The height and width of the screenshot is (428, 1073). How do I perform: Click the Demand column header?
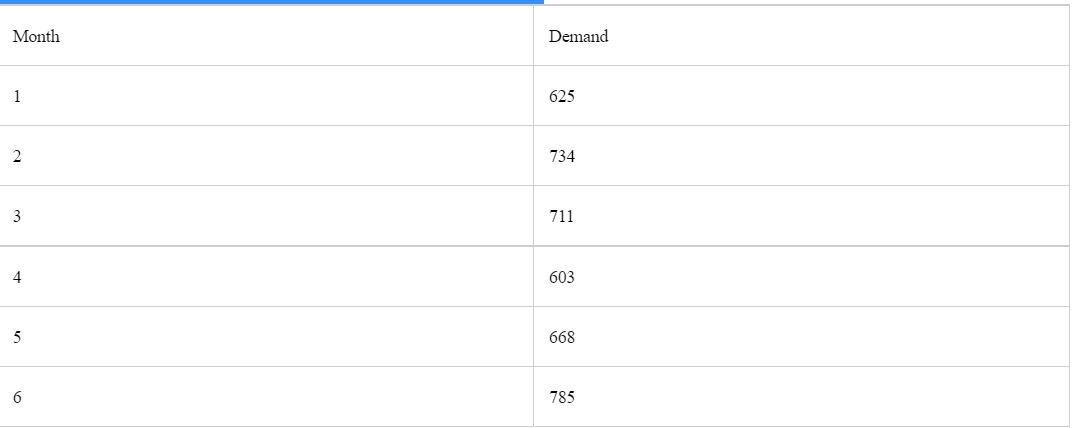[578, 37]
